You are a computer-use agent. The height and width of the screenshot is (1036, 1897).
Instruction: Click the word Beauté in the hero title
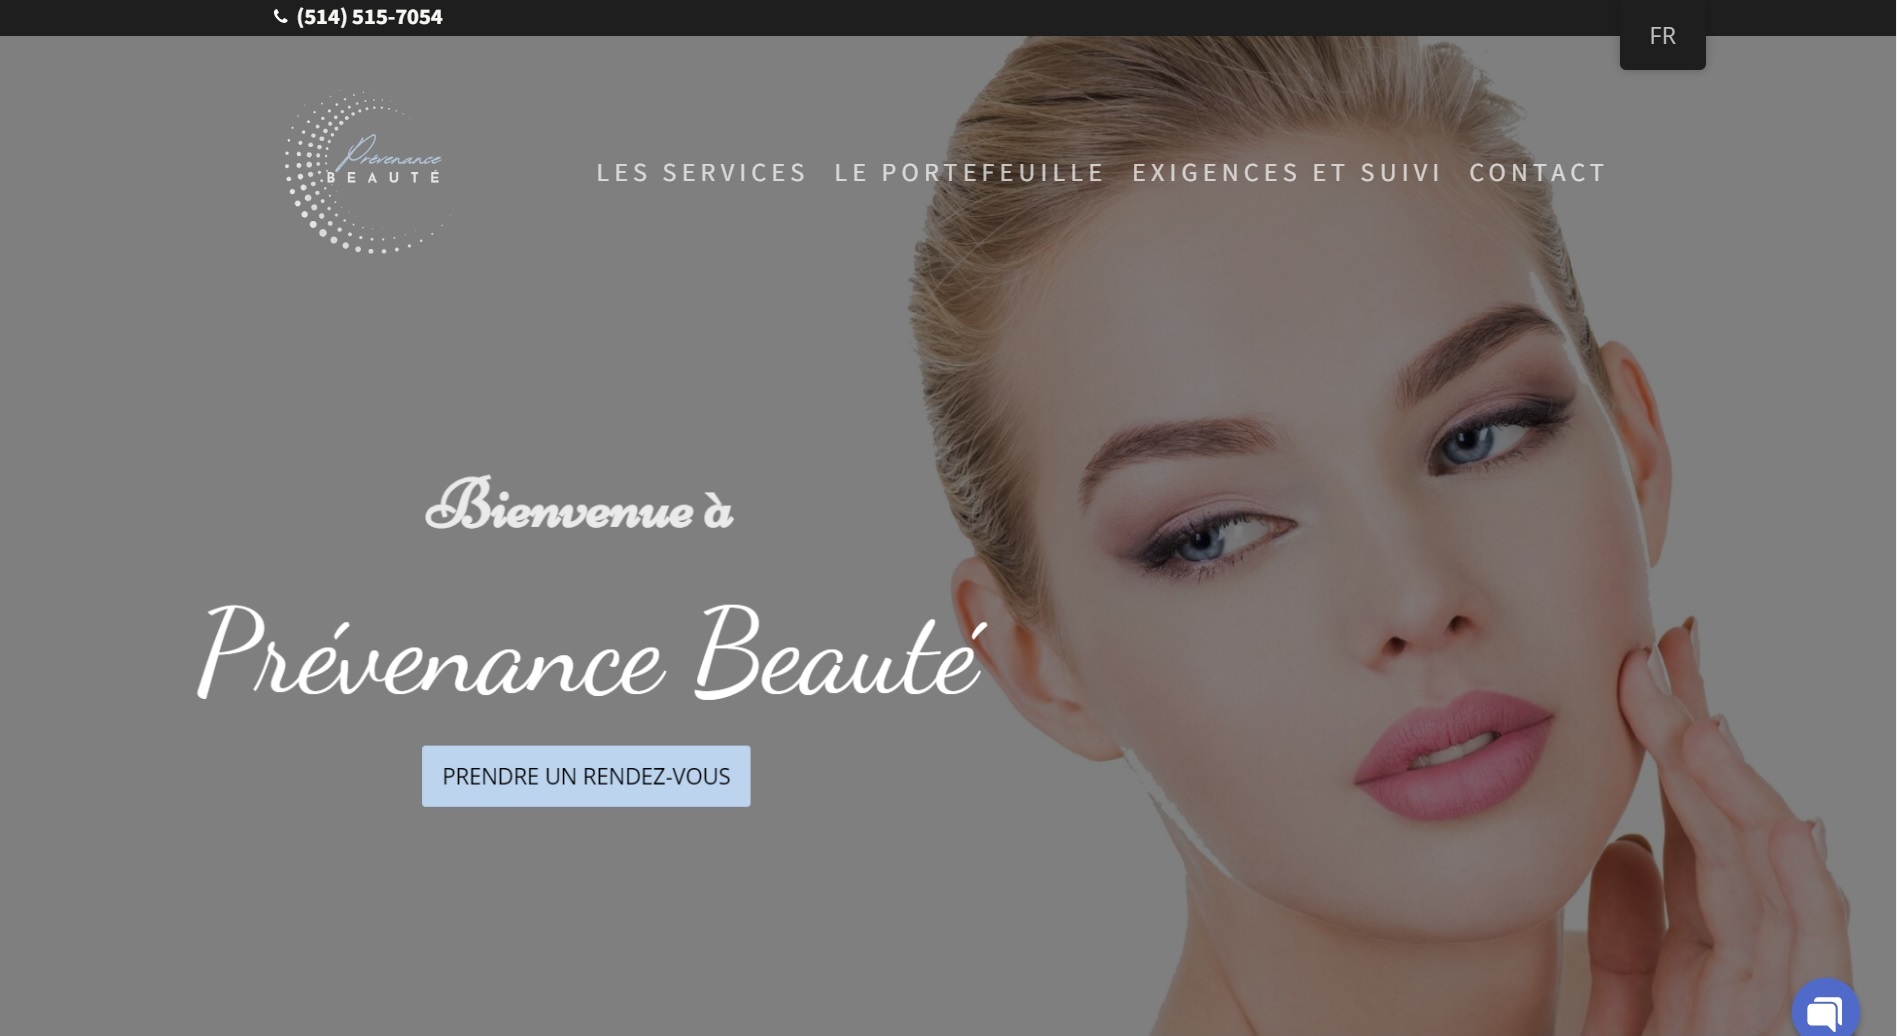(x=838, y=655)
